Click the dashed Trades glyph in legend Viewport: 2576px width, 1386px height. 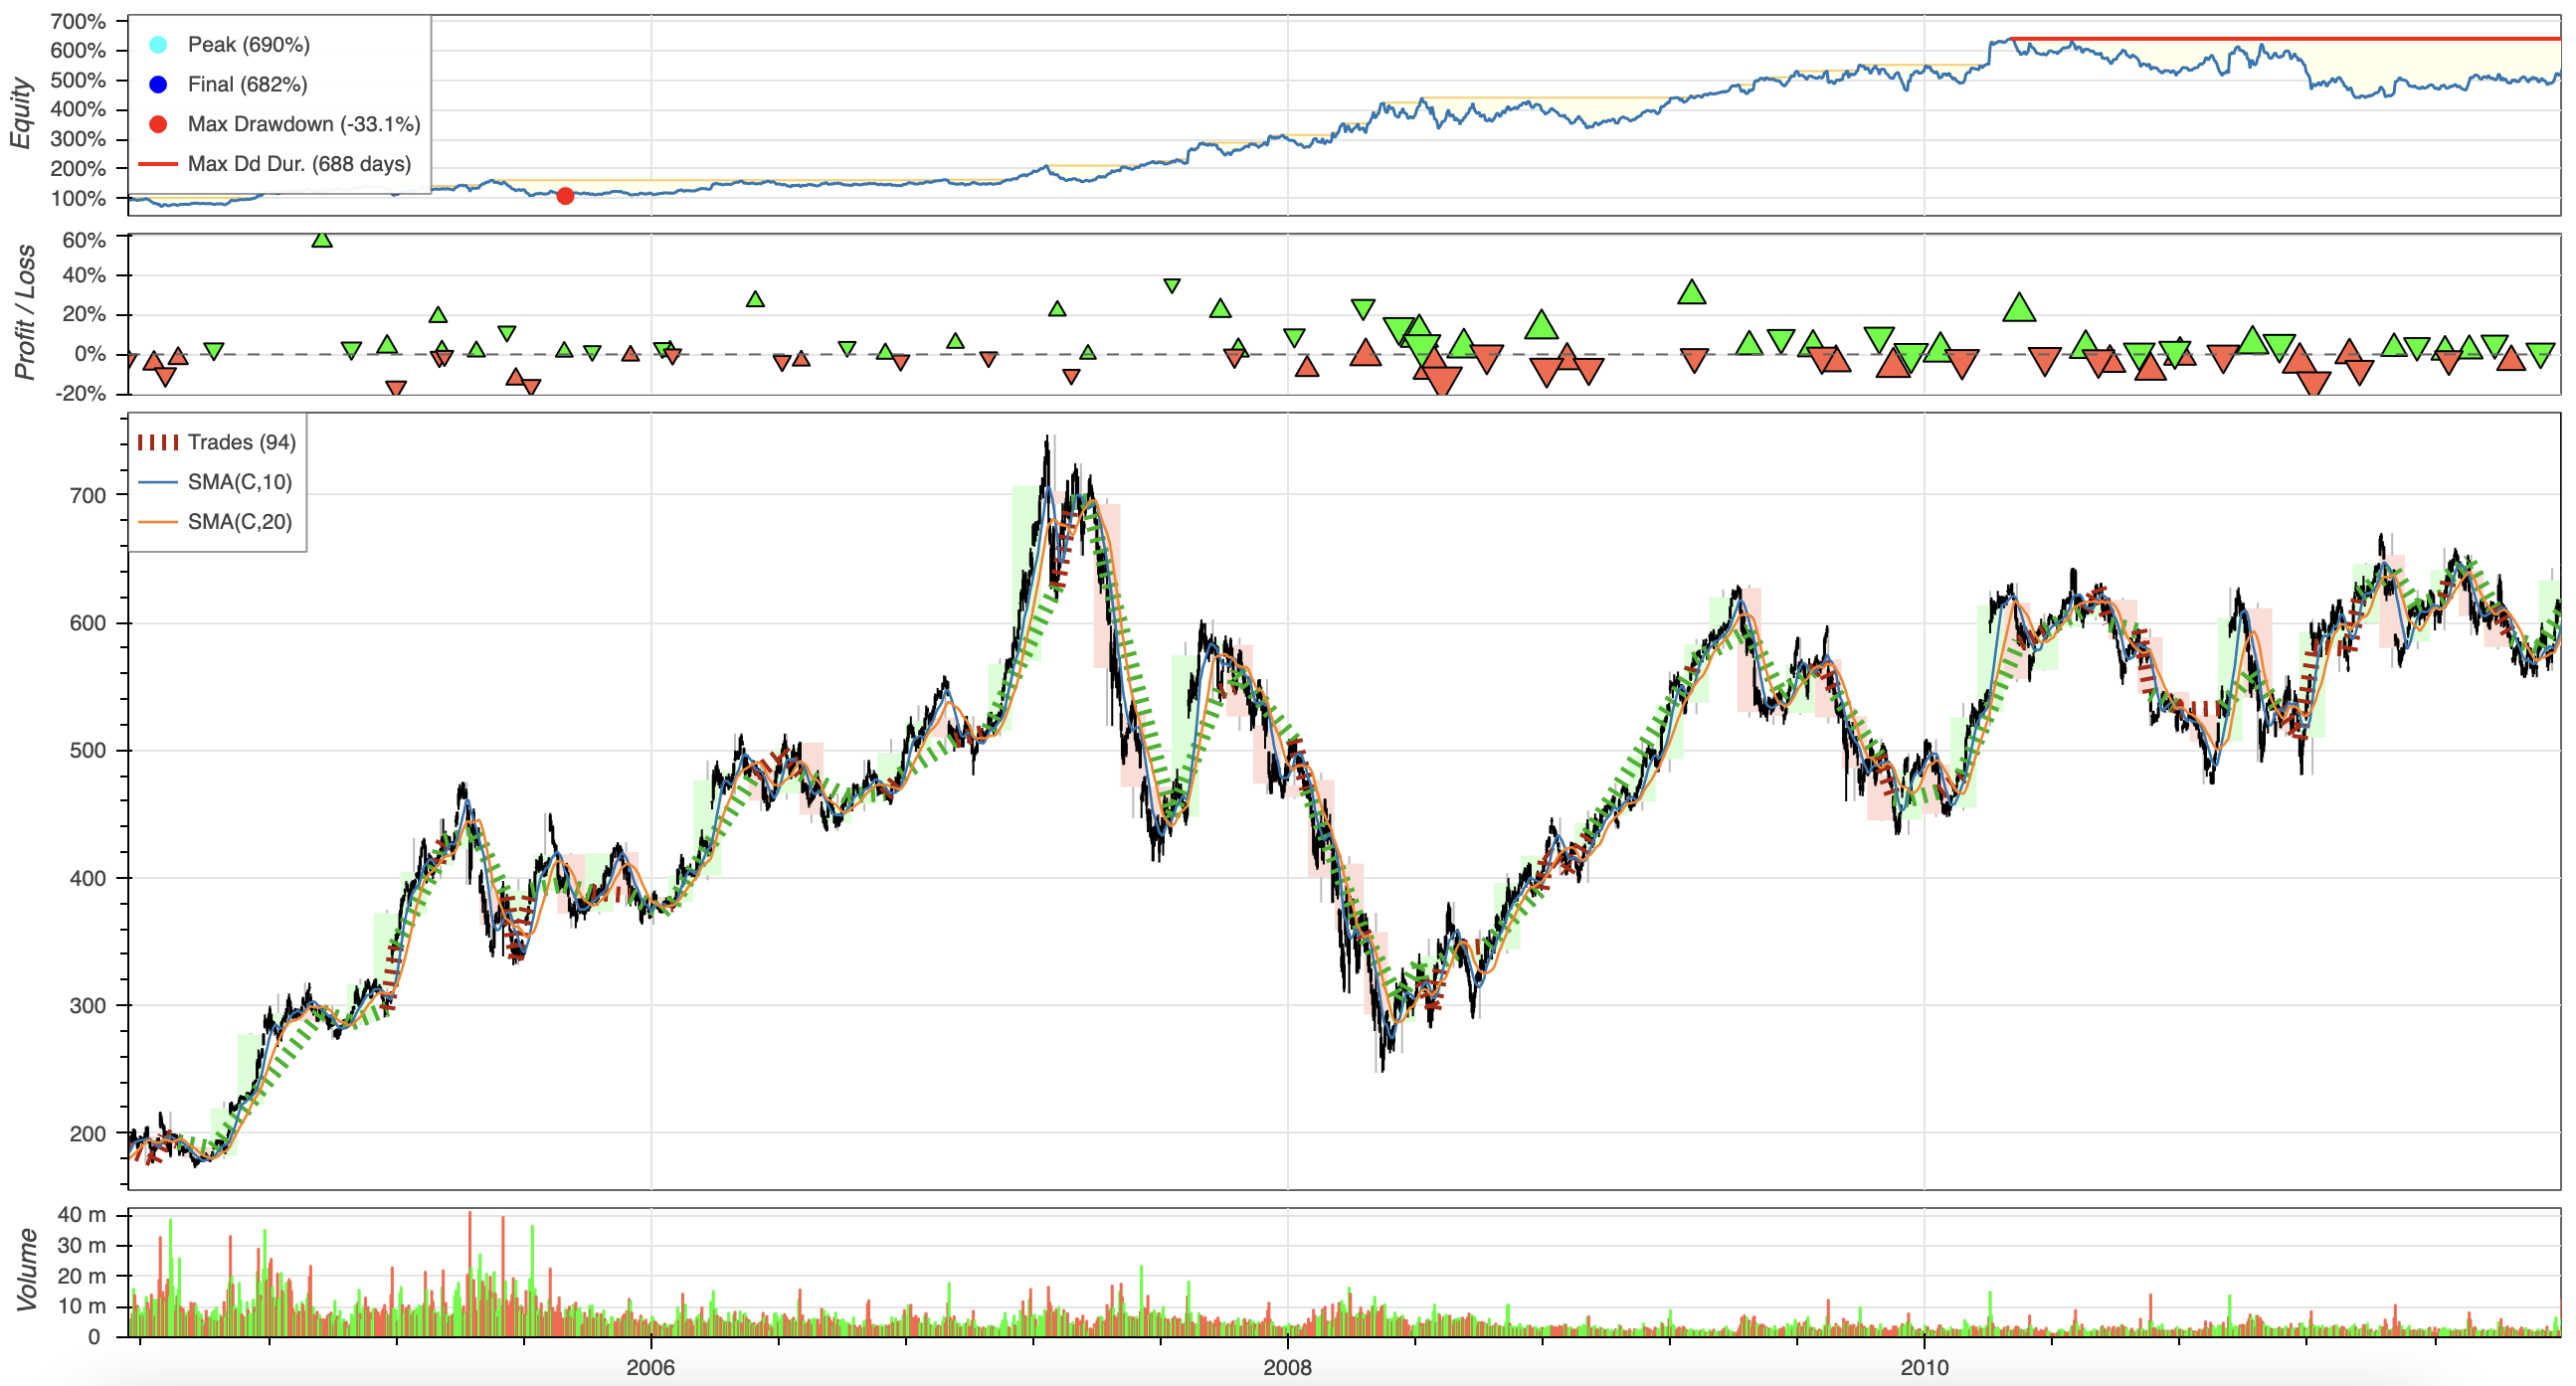pos(158,442)
